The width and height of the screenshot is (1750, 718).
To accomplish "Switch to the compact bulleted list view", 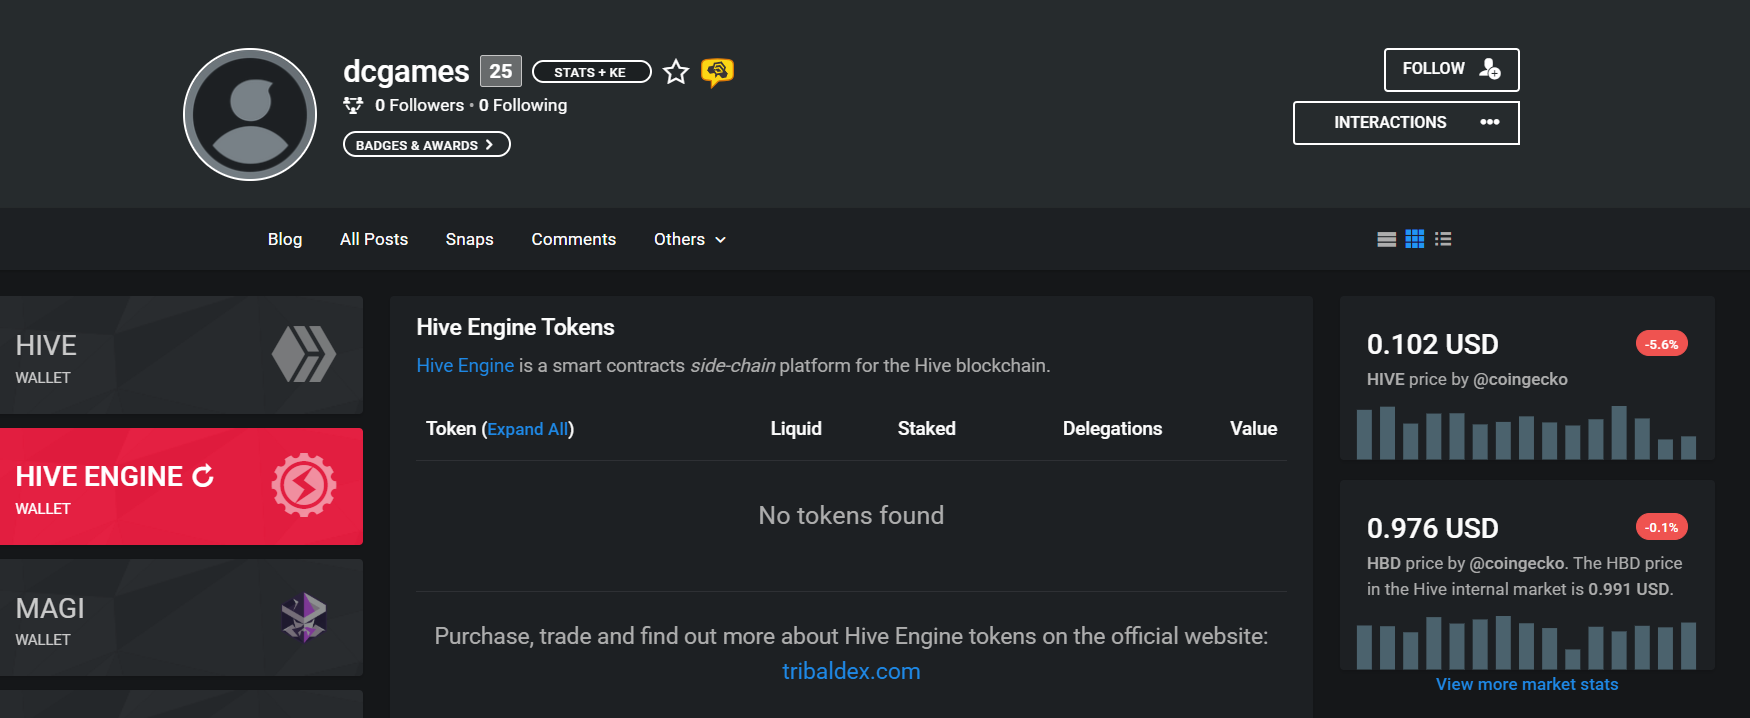I will 1443,239.
